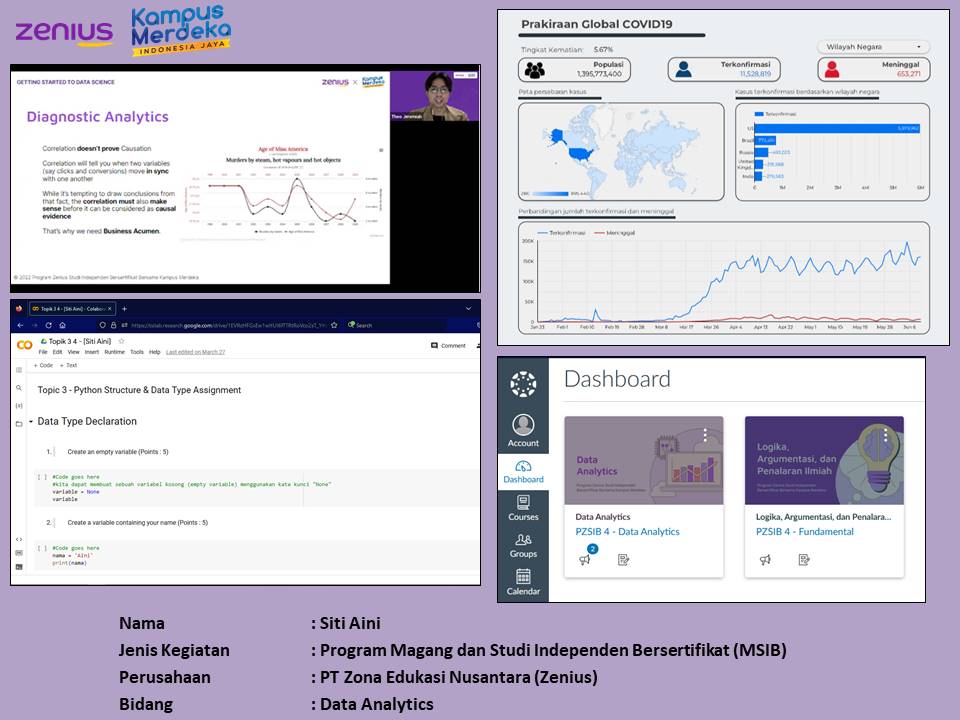Screen dimensions: 960x720
Task: Open the Wilayah Negara dropdown filter
Action: pos(873,47)
